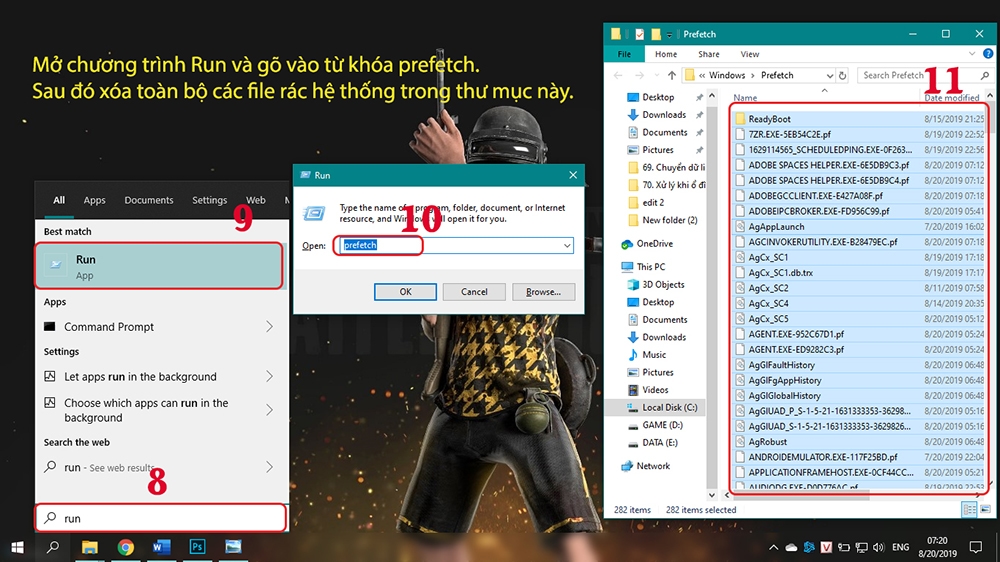1000x562 pixels.
Task: Open run web search result
Action: tap(108, 467)
